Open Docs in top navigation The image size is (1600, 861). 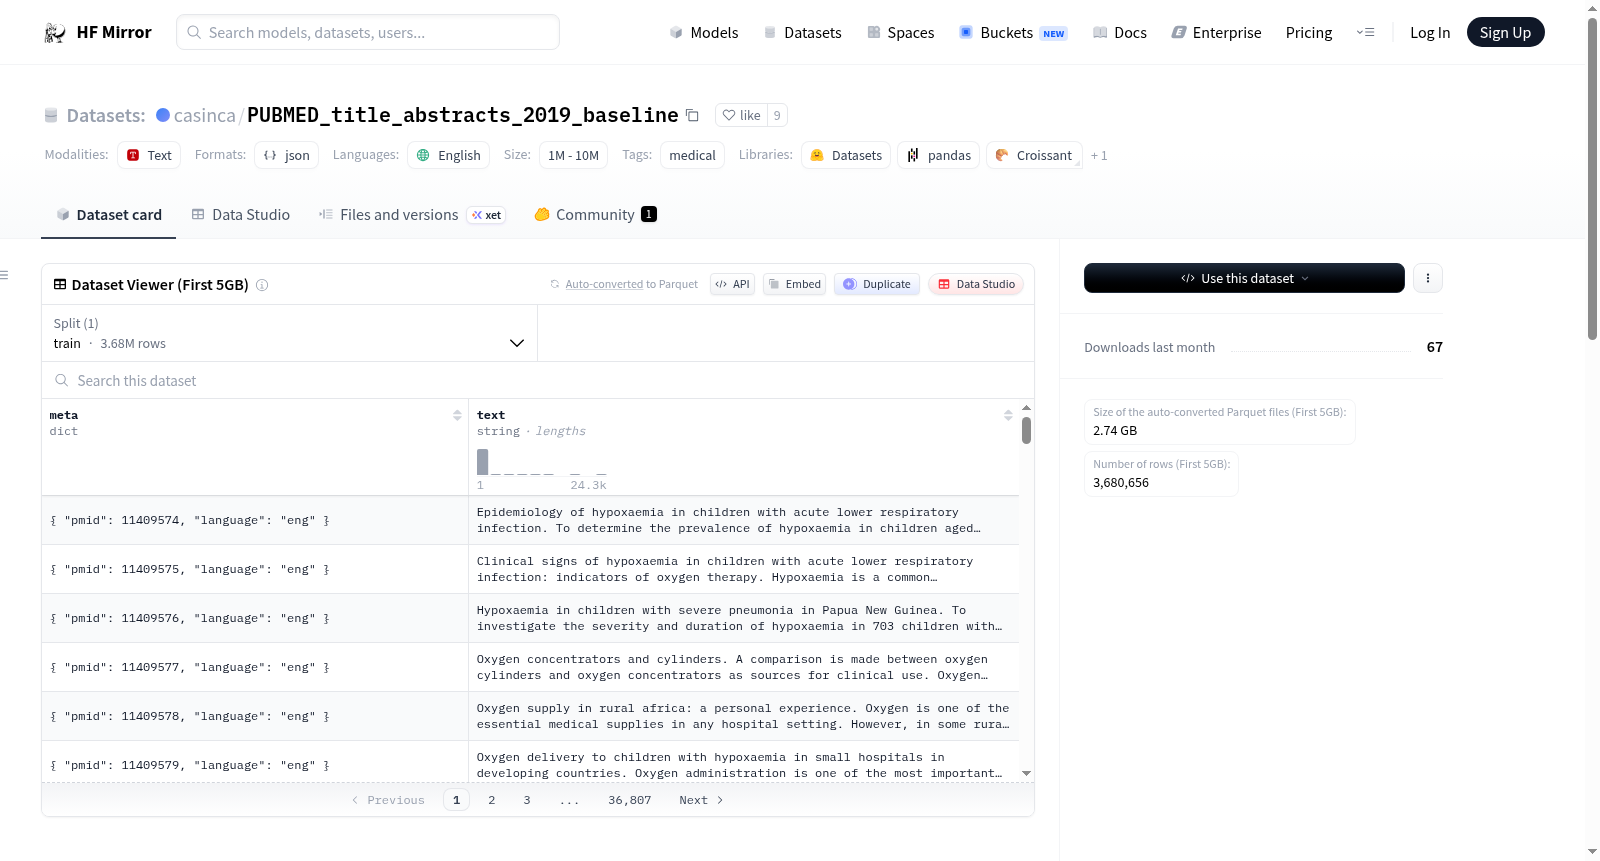pos(1119,33)
